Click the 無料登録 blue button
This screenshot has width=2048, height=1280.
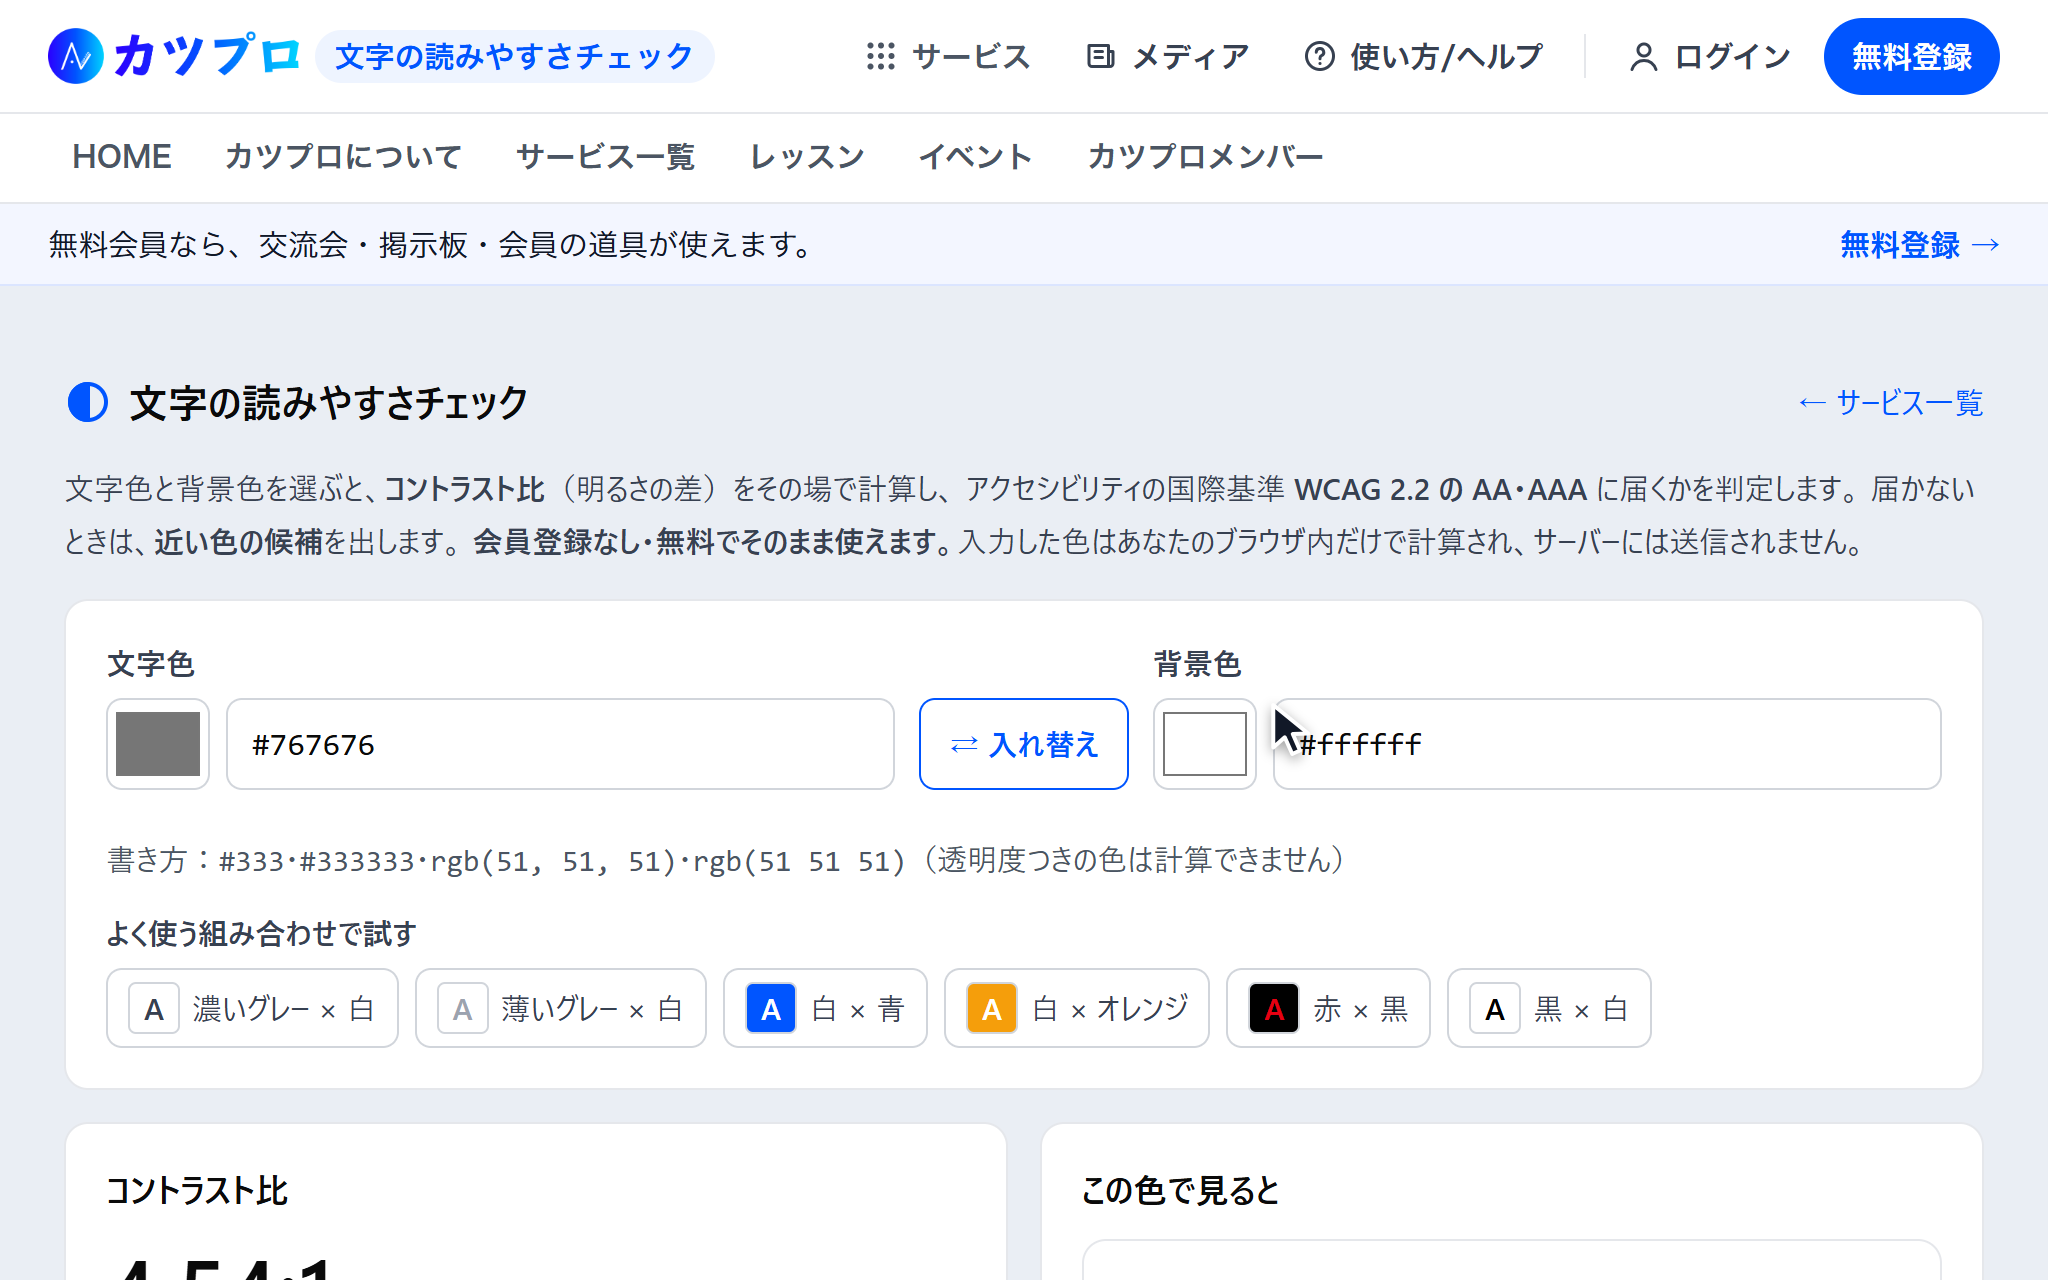pos(1911,56)
